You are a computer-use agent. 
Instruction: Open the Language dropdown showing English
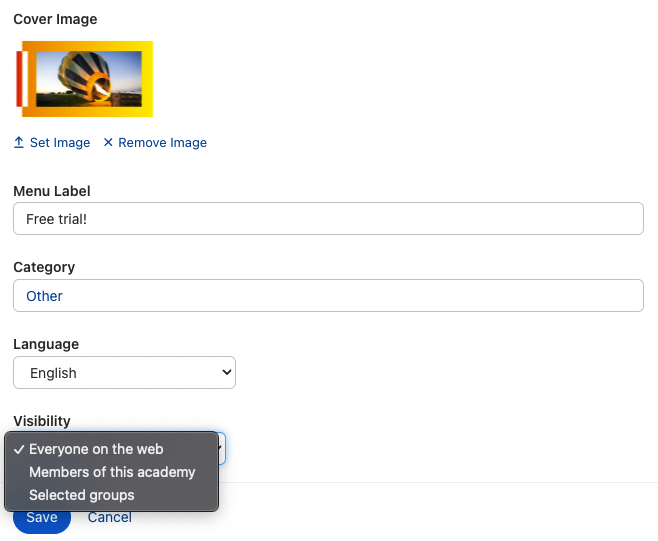pos(124,373)
